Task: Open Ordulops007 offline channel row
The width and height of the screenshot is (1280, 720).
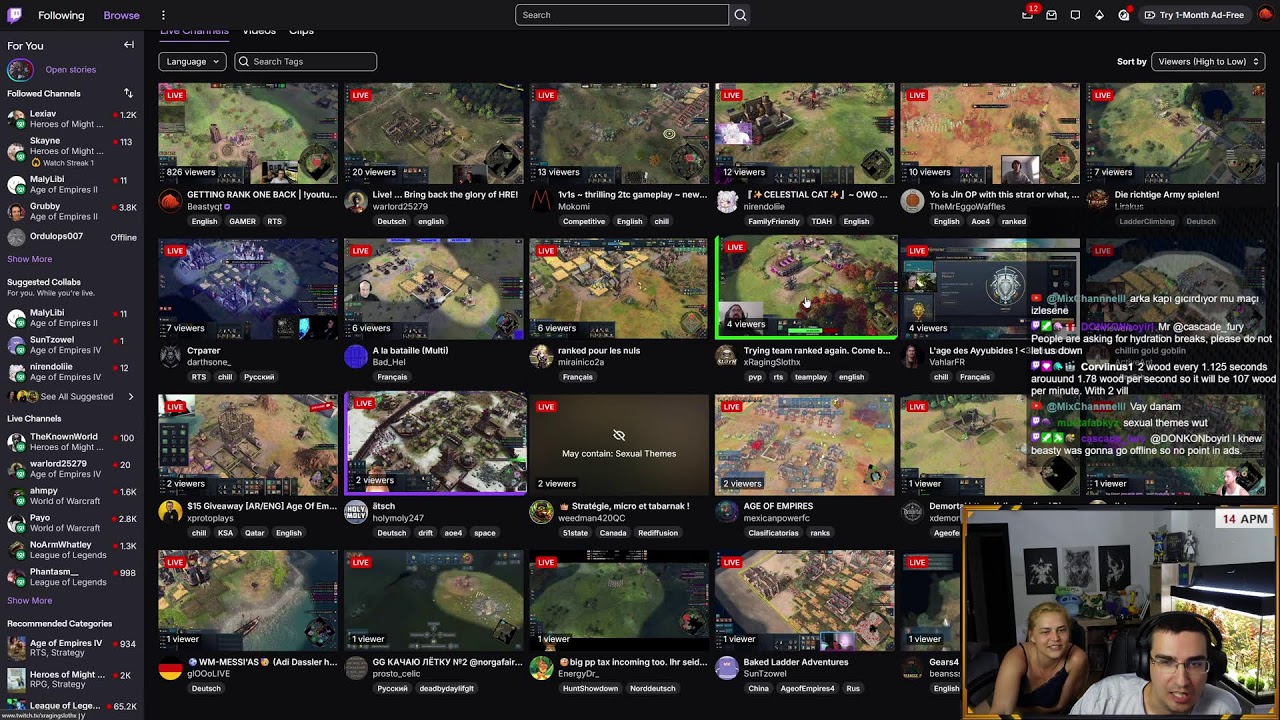Action: 72,237
